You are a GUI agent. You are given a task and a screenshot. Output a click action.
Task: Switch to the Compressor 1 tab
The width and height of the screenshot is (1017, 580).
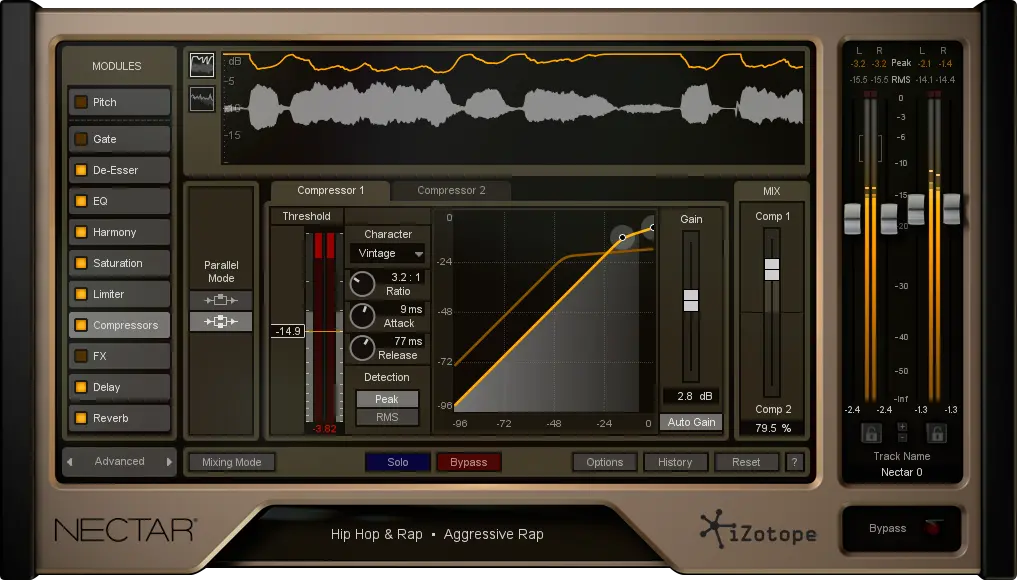[330, 190]
